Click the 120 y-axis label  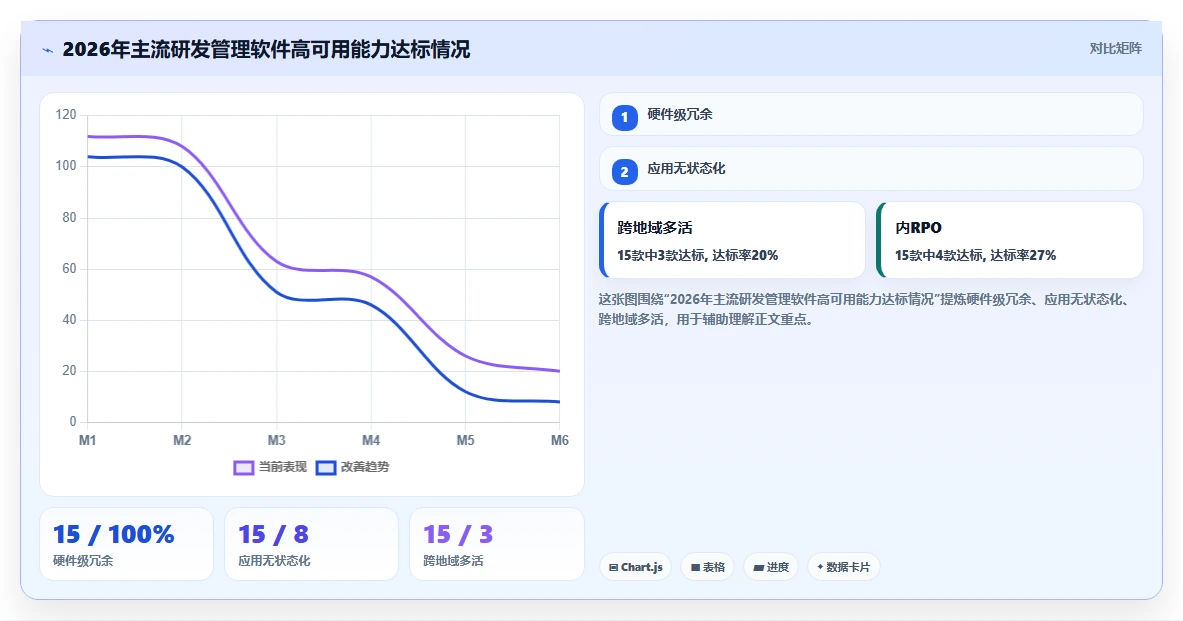[x=66, y=115]
